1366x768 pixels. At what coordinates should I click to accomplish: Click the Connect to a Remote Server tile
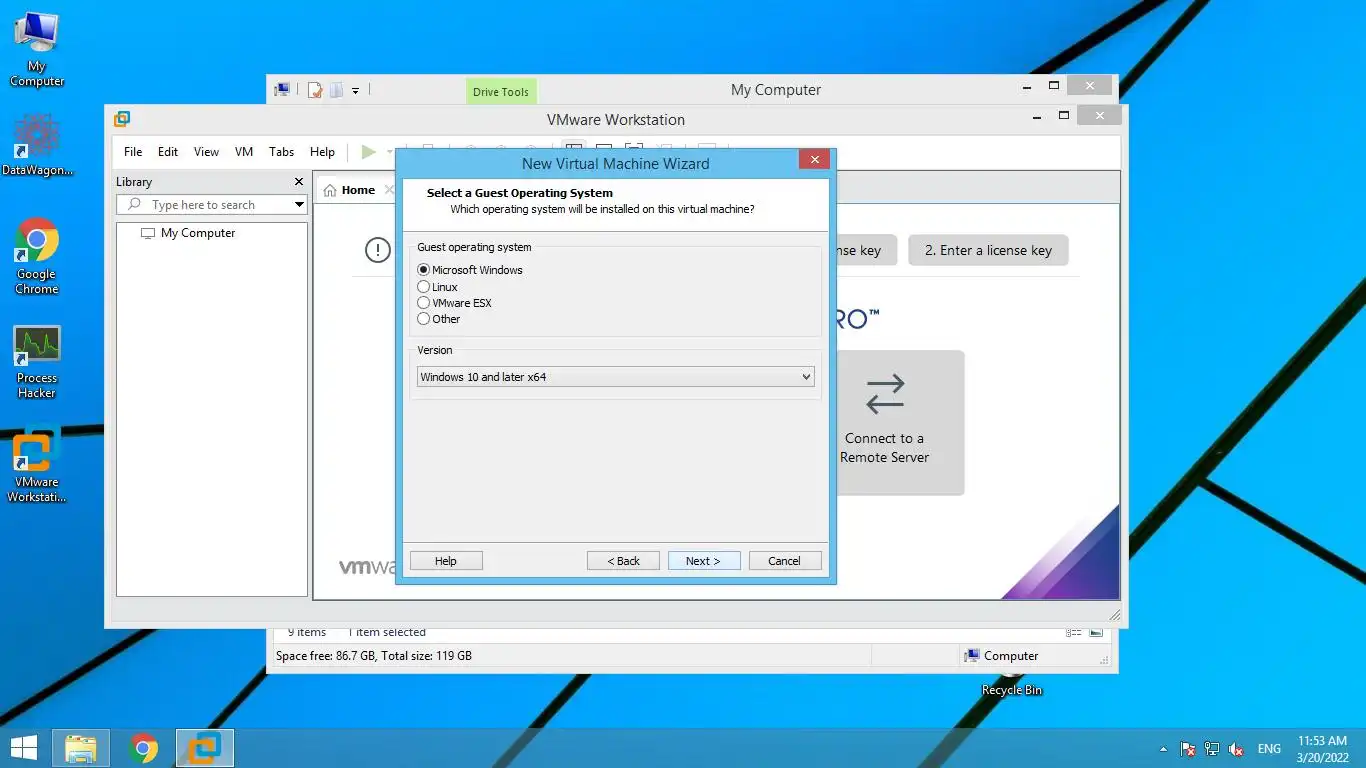pos(885,422)
